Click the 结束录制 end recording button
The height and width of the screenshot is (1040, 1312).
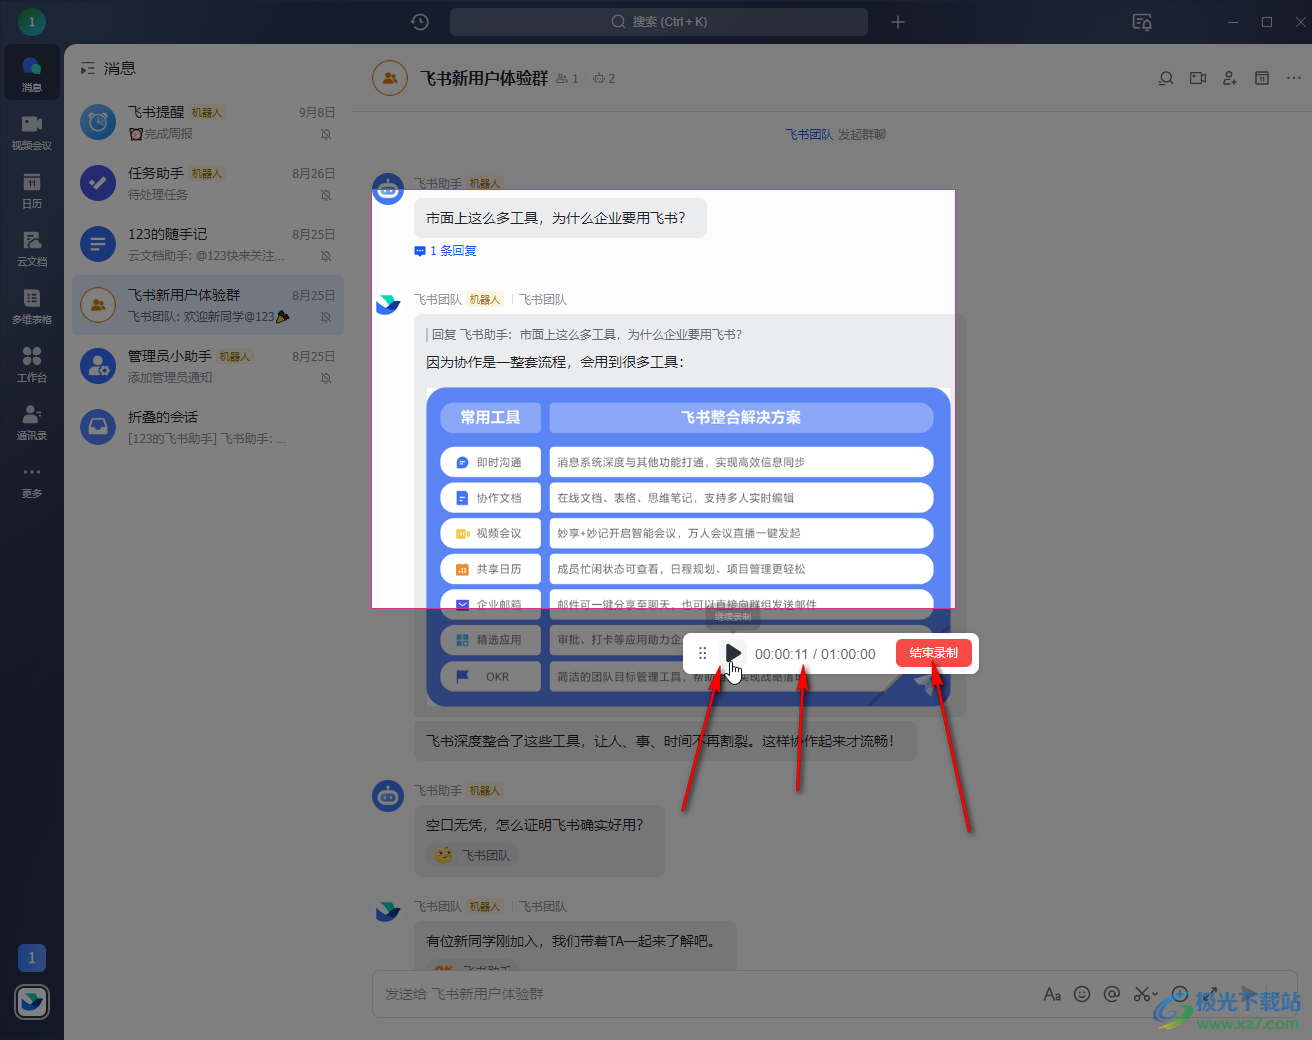[933, 653]
